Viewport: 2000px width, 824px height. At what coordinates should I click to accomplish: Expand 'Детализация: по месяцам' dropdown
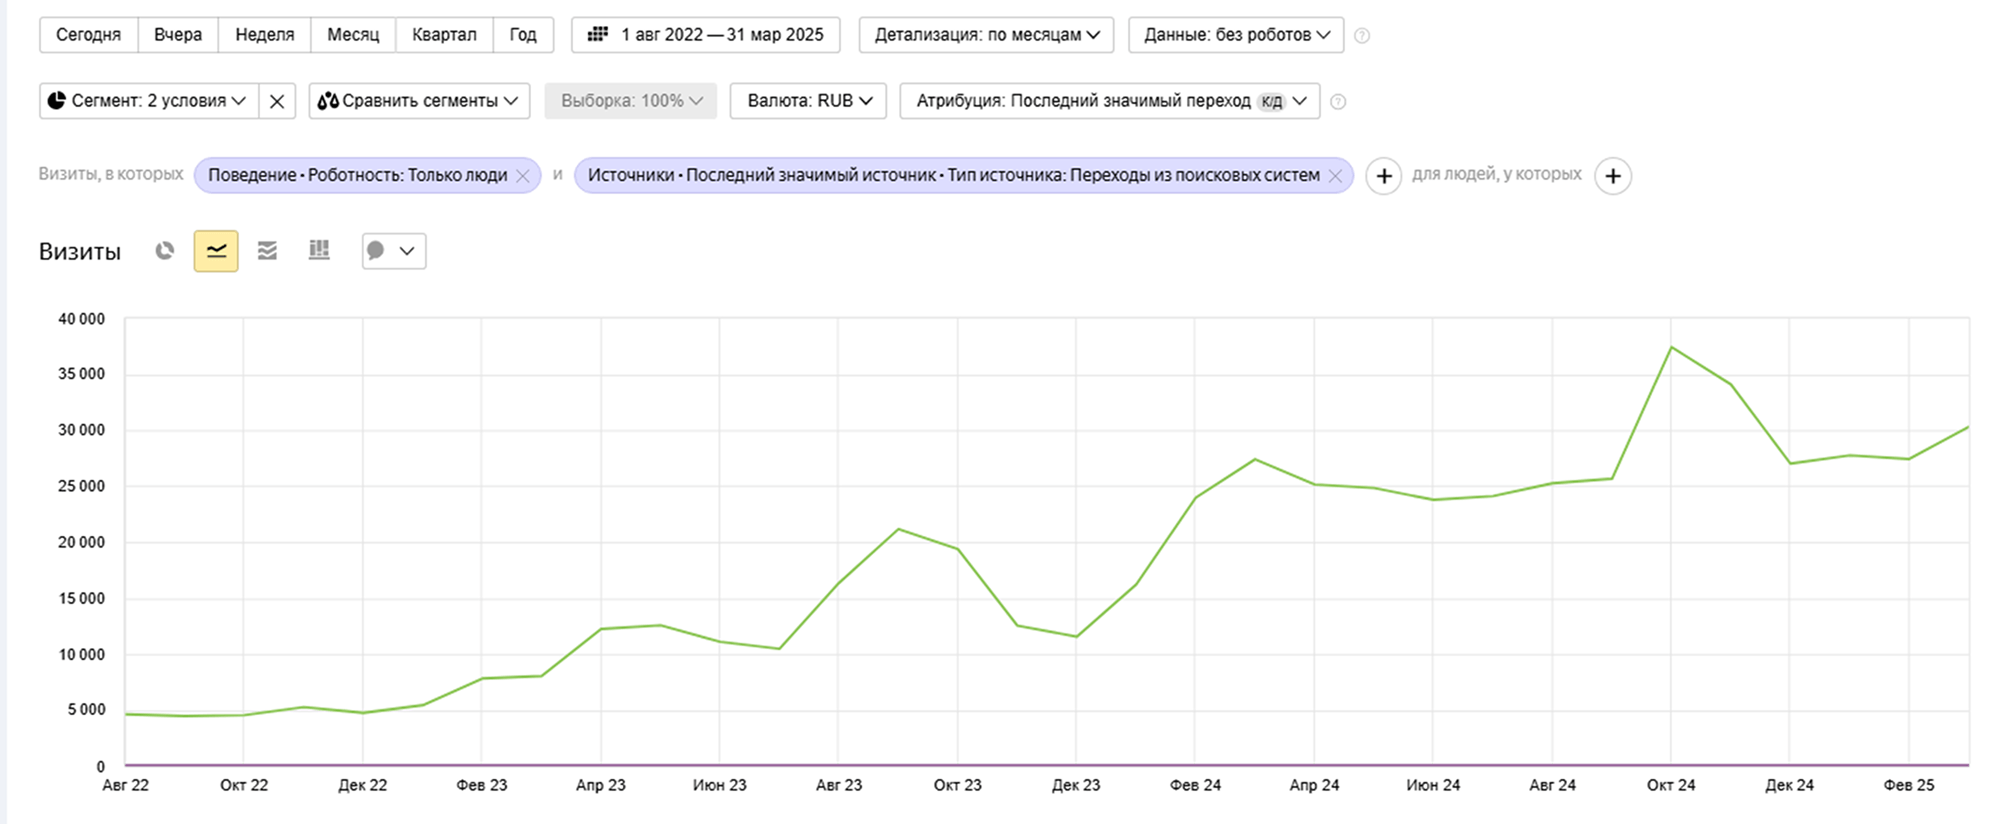(x=986, y=35)
